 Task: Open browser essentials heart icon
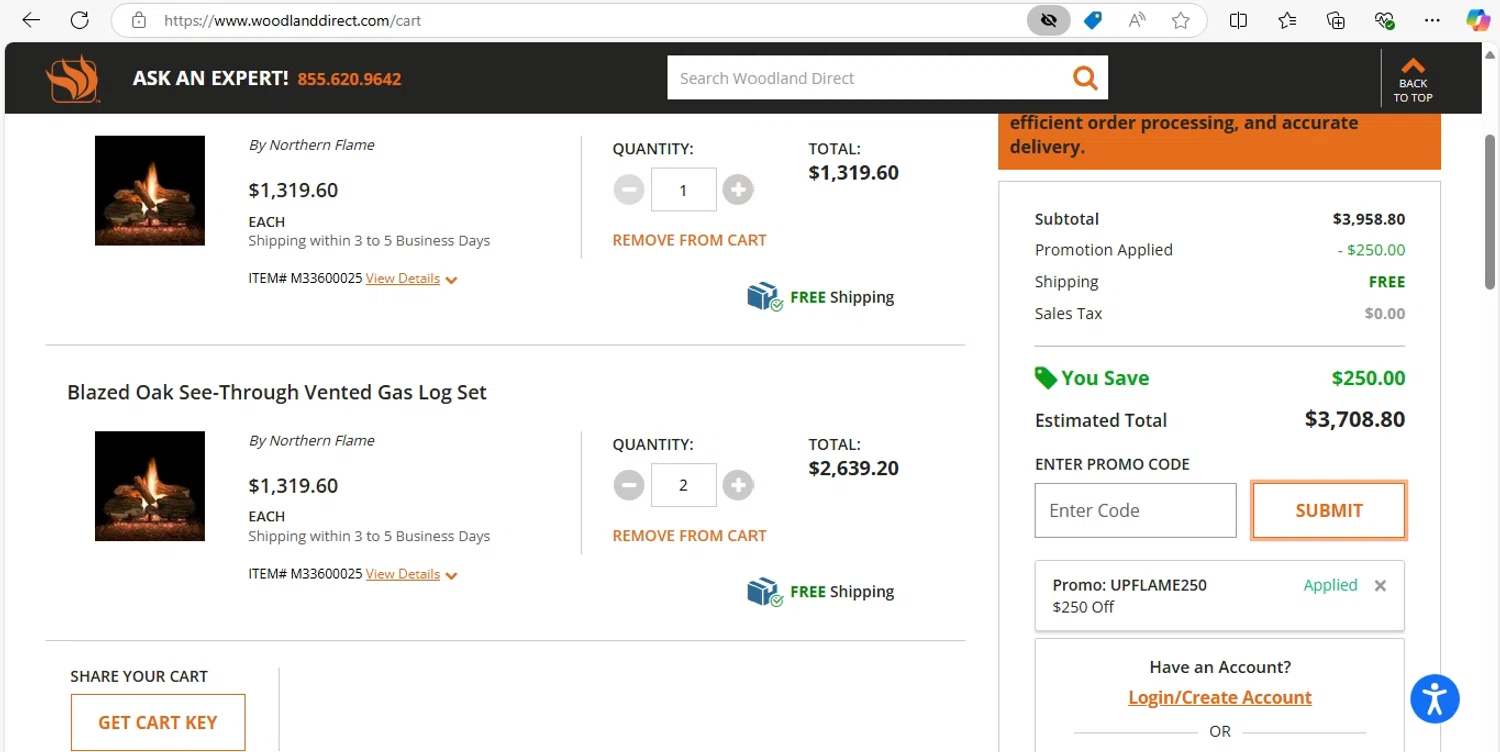click(x=1385, y=20)
